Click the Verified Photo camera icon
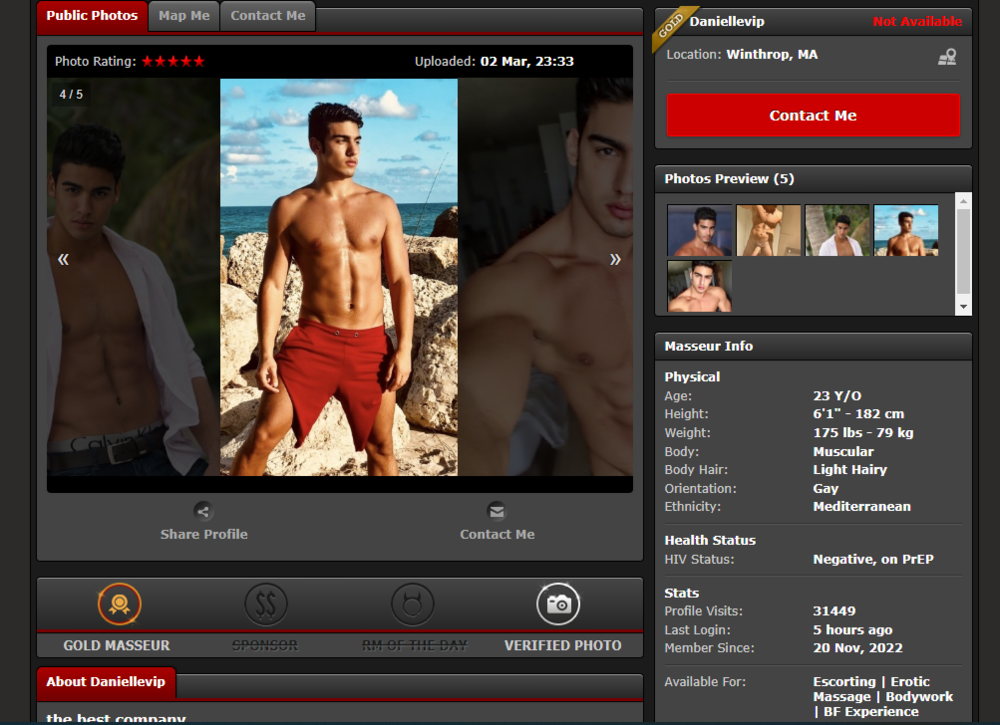 pos(559,604)
